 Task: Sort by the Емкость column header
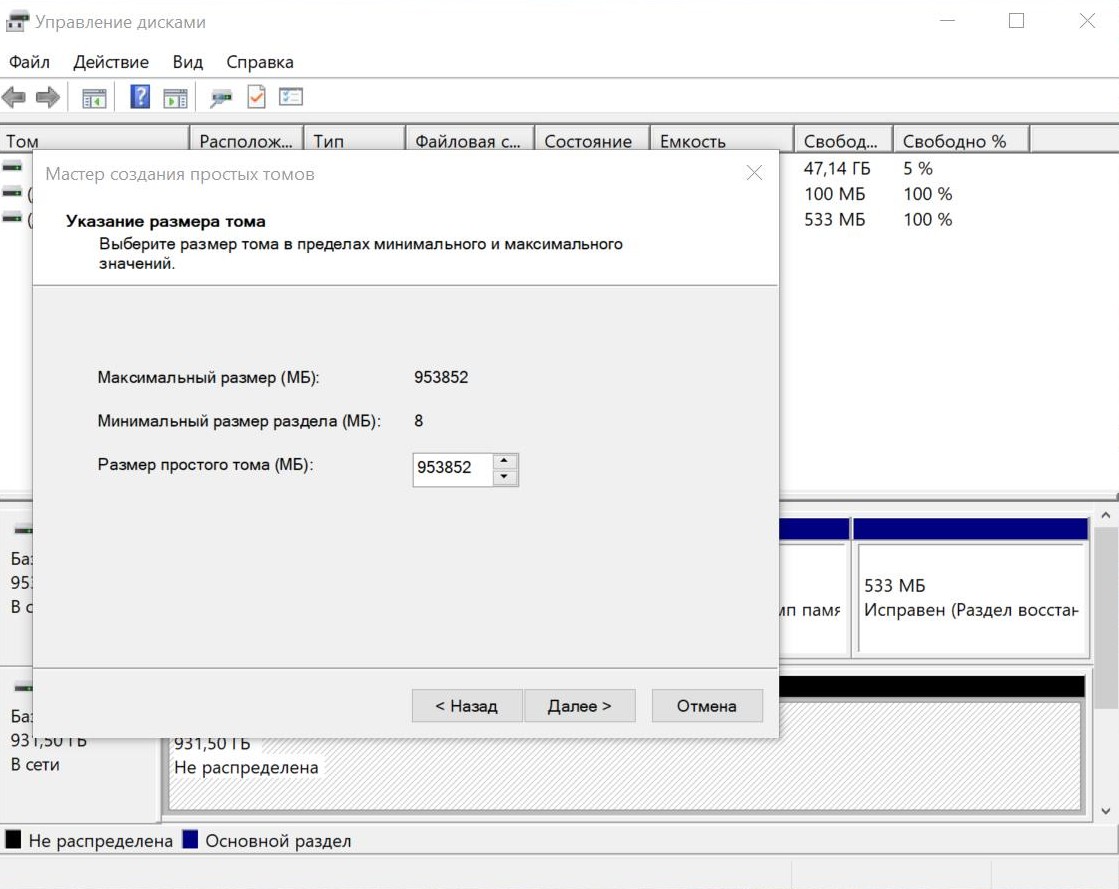click(x=721, y=141)
